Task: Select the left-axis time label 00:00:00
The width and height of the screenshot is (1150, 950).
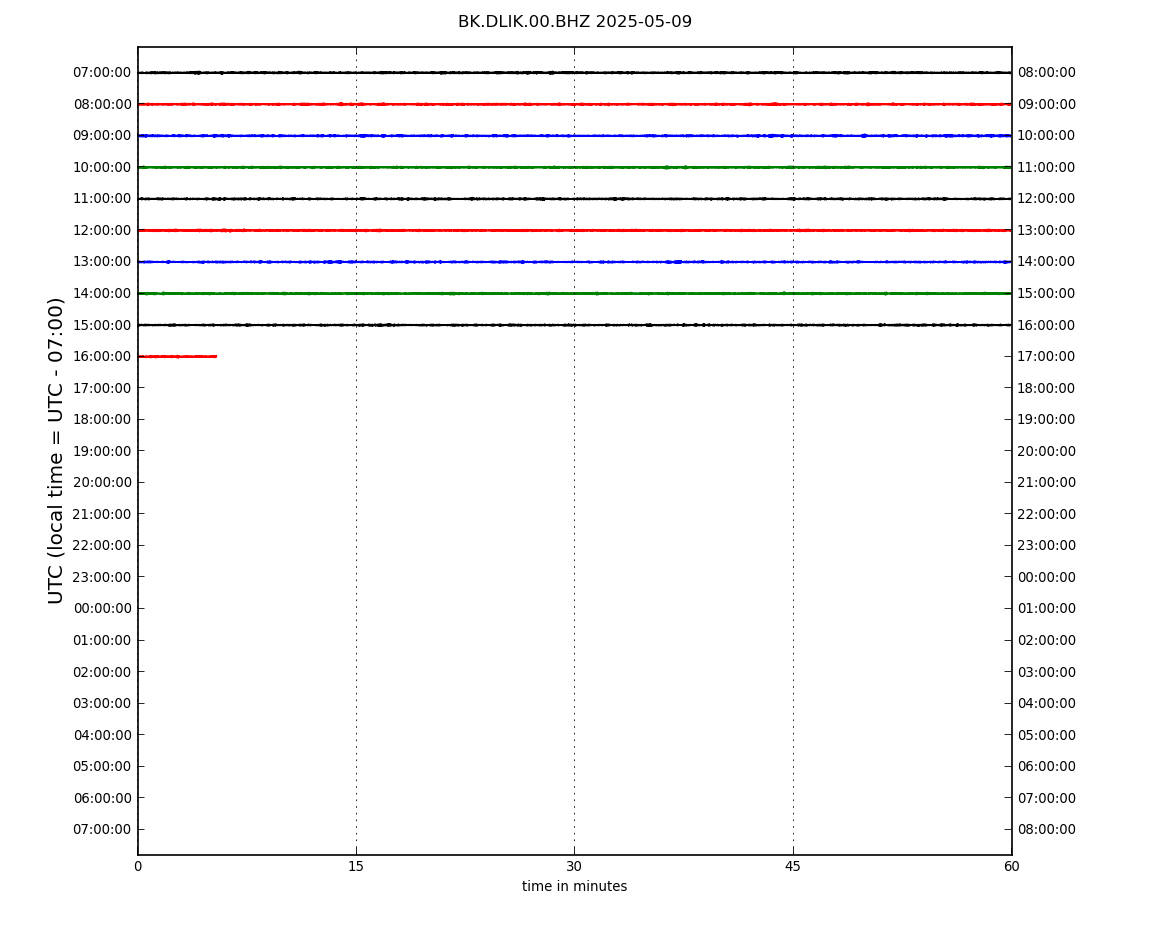Action: 102,608
